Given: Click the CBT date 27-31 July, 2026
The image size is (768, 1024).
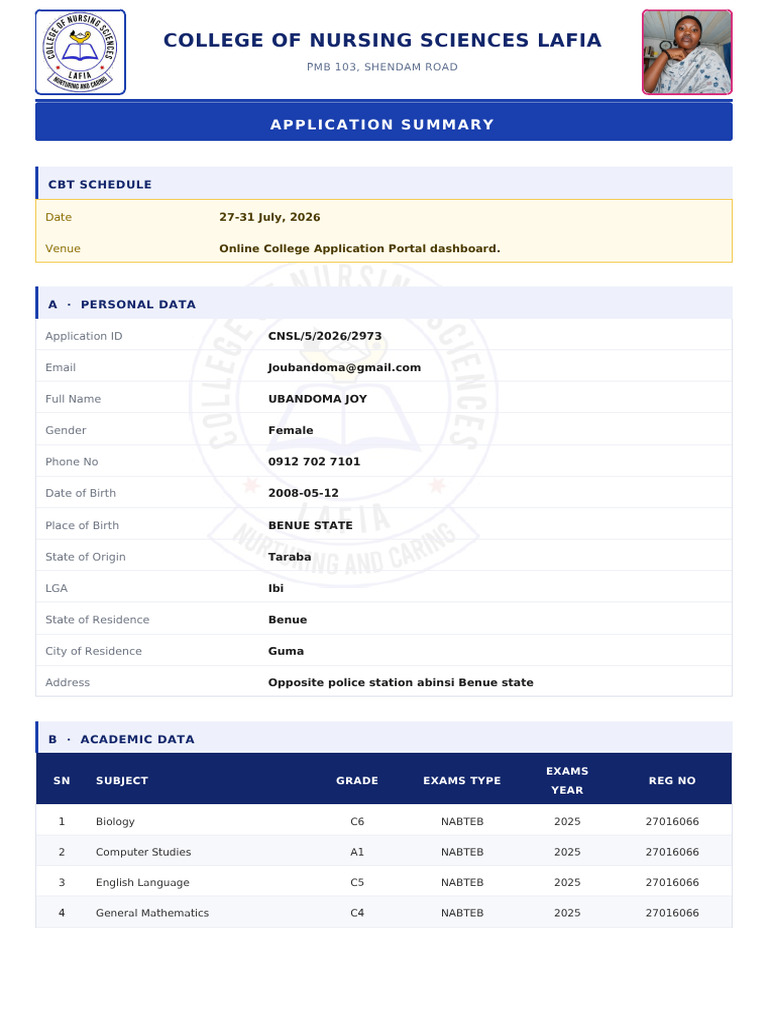Looking at the screenshot, I should pos(270,217).
